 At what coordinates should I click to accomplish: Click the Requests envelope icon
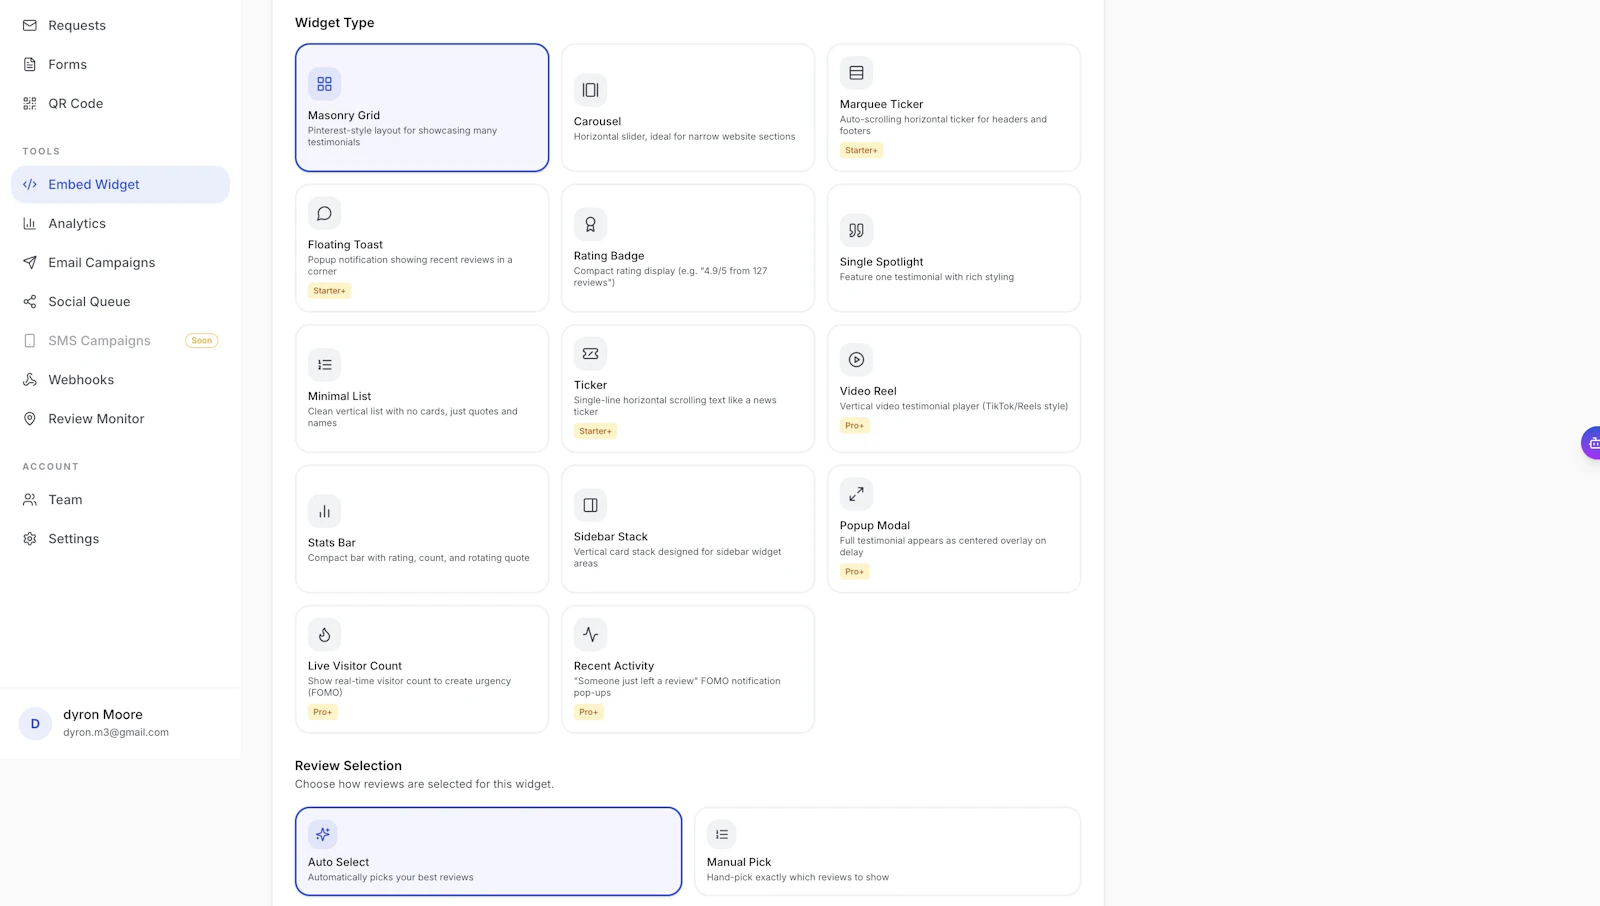point(30,25)
